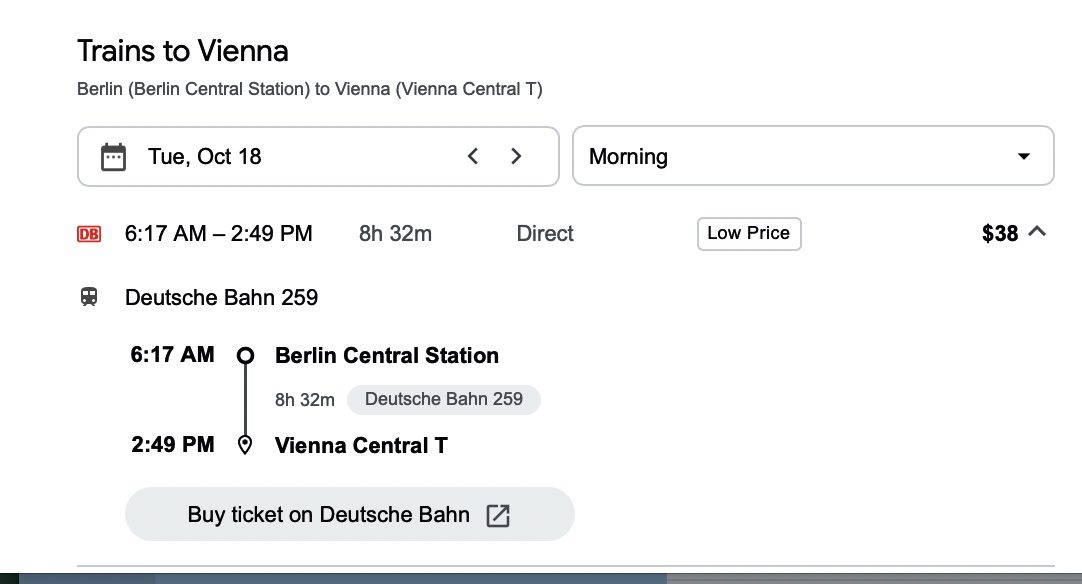Click the train icon beside Deutsche Bahn 259
Screen dimensions: 1082x584
(x=89, y=298)
